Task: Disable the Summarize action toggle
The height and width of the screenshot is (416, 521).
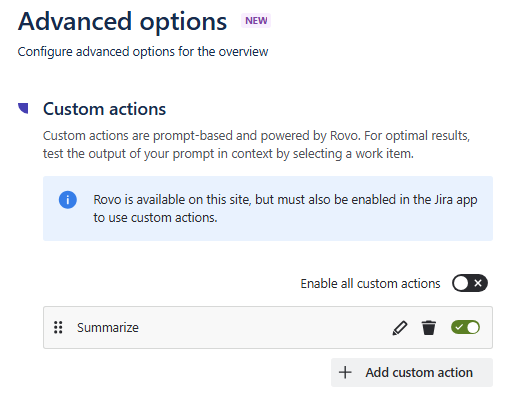Action: pos(465,327)
